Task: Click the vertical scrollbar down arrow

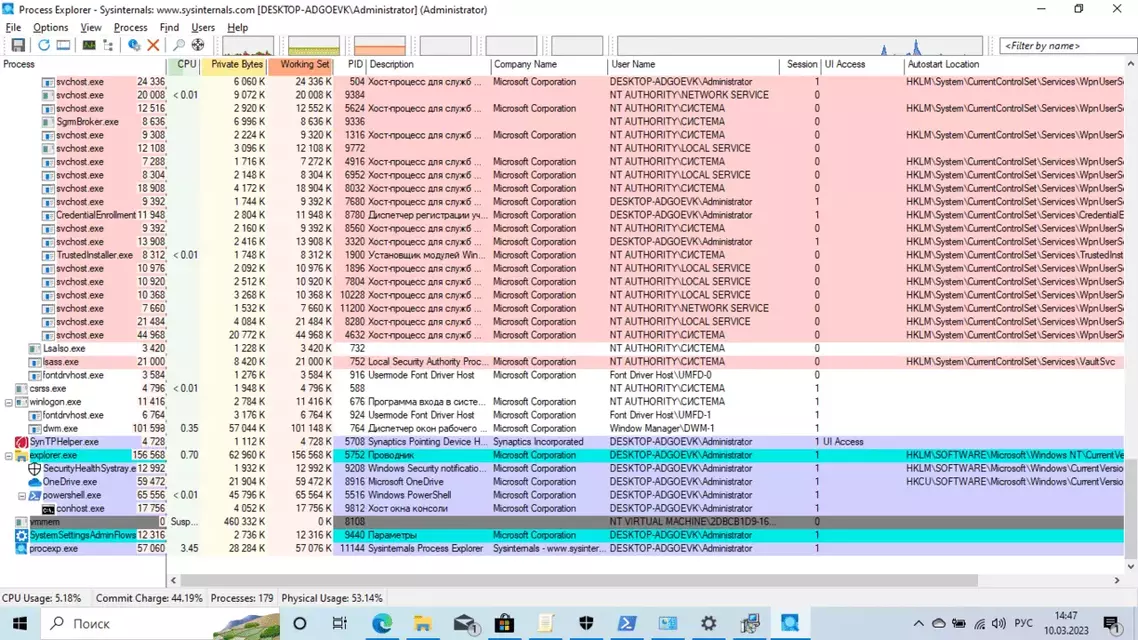Action: coord(1131,567)
